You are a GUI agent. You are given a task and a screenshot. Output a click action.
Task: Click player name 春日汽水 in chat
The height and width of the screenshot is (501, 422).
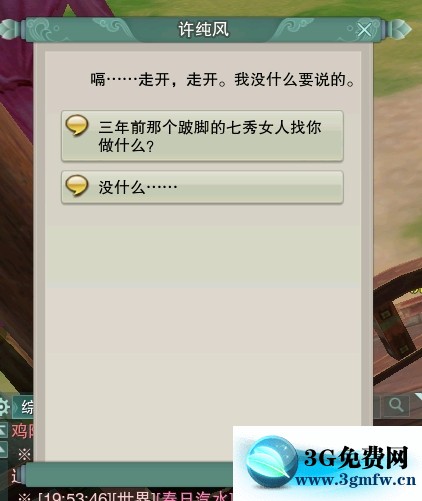point(195,497)
